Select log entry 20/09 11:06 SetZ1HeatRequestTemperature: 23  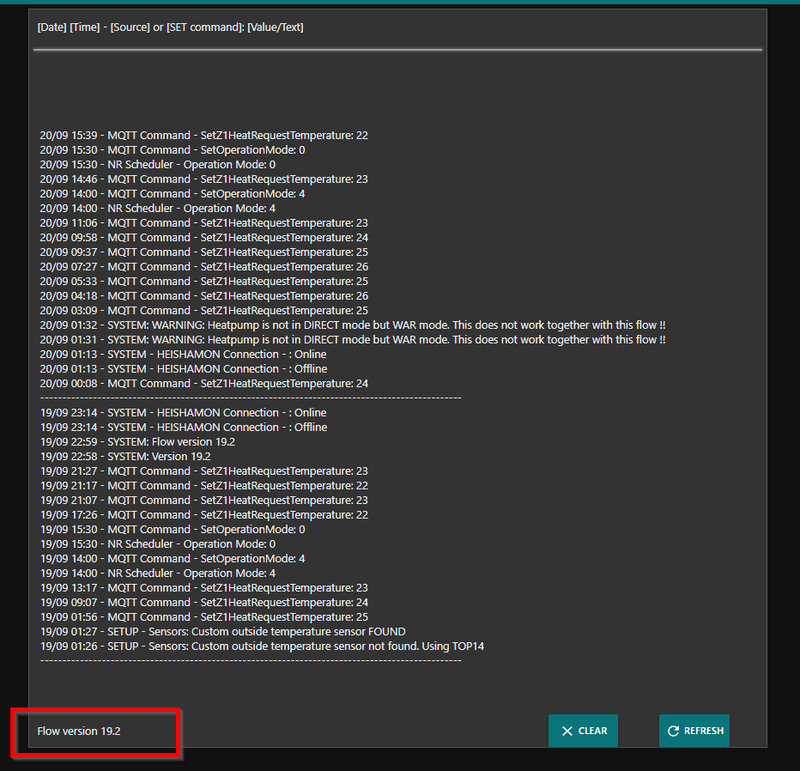(204, 223)
